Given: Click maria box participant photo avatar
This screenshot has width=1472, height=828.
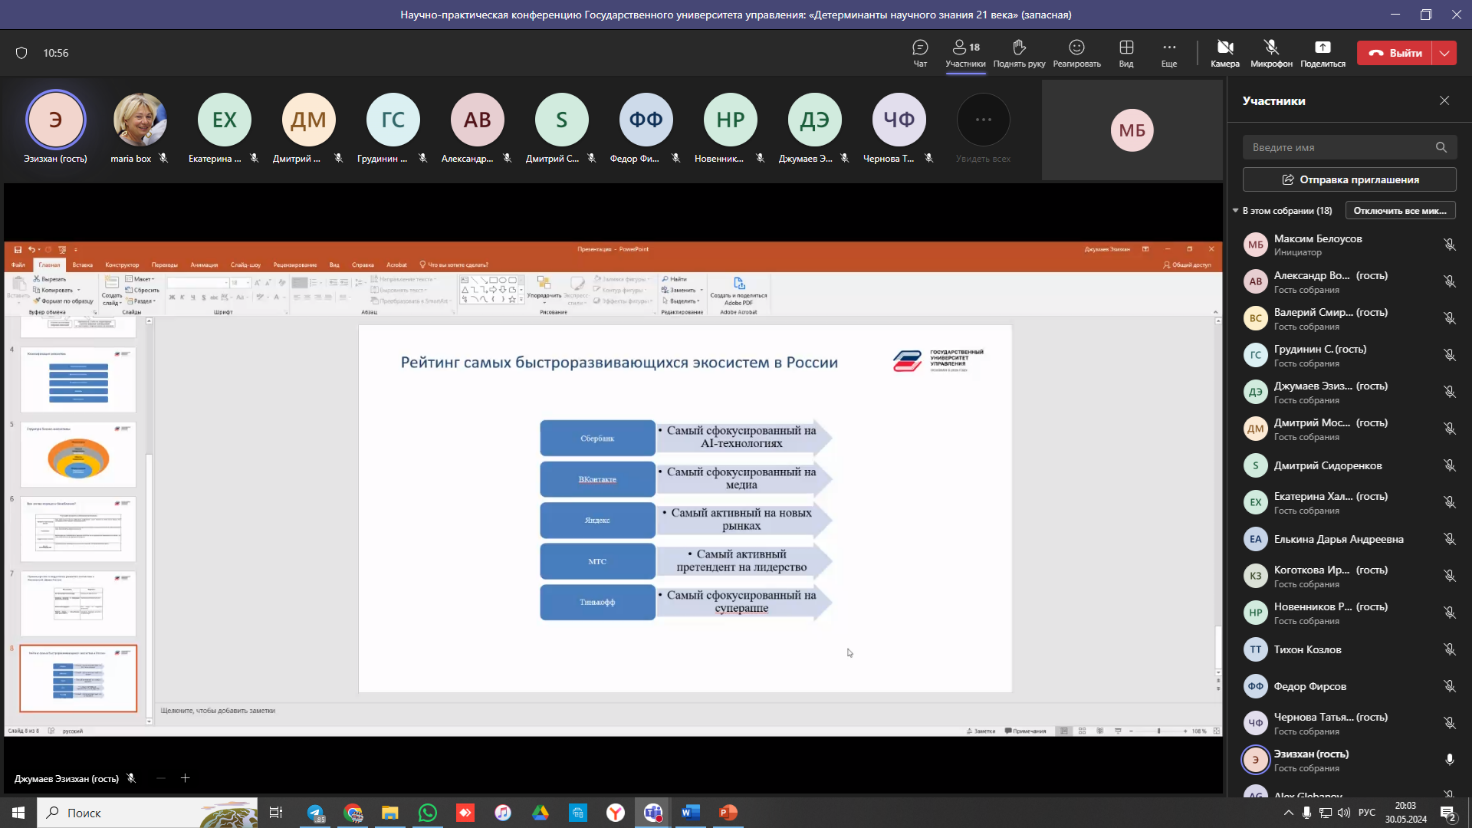Looking at the screenshot, I should (x=139, y=119).
